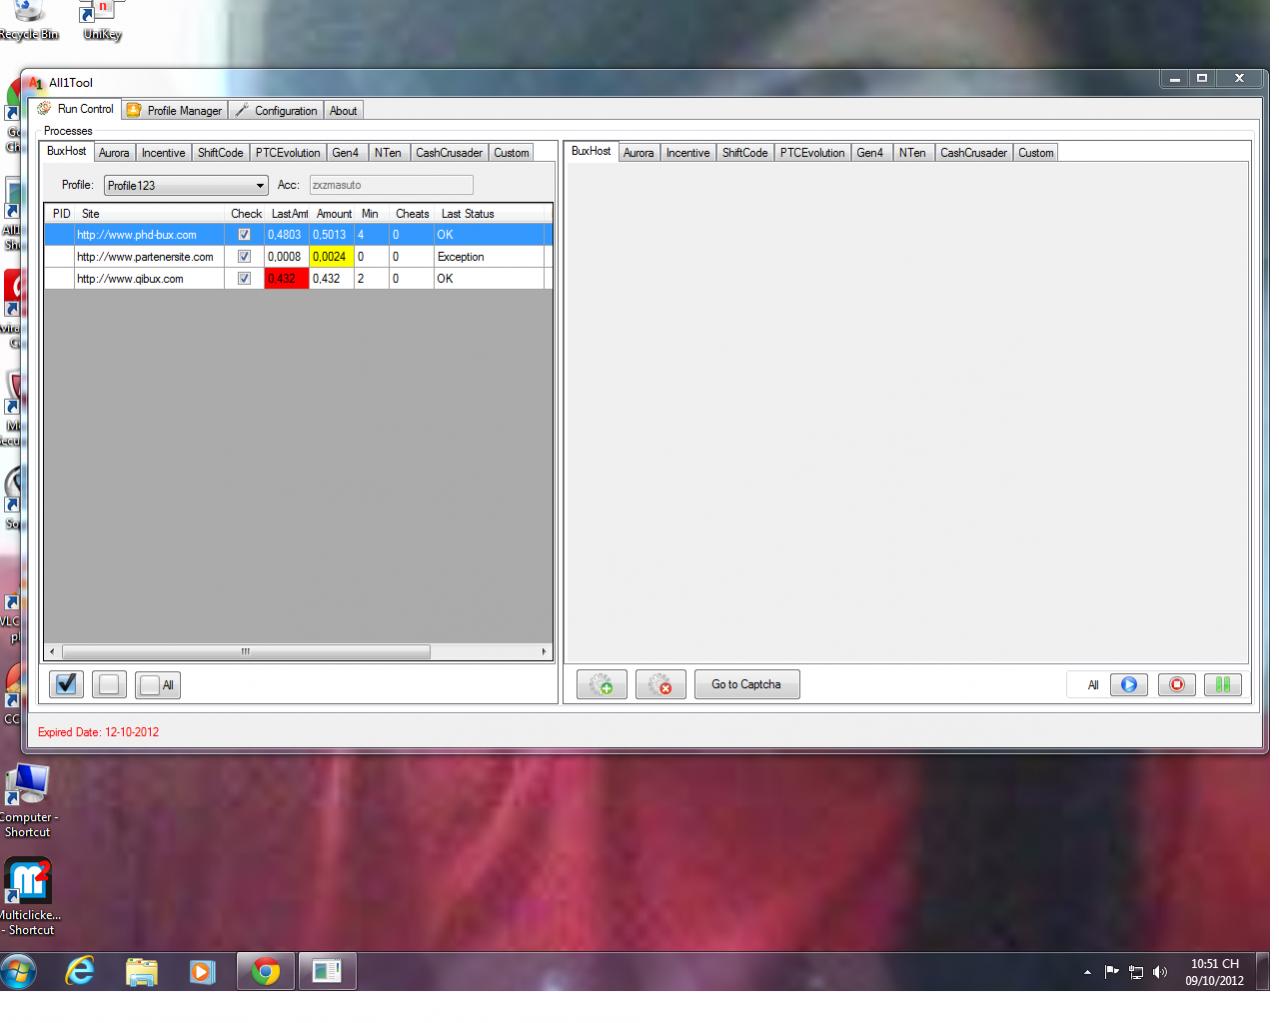Open the Windows Start menu
The width and height of the screenshot is (1279, 1023).
click(x=19, y=971)
